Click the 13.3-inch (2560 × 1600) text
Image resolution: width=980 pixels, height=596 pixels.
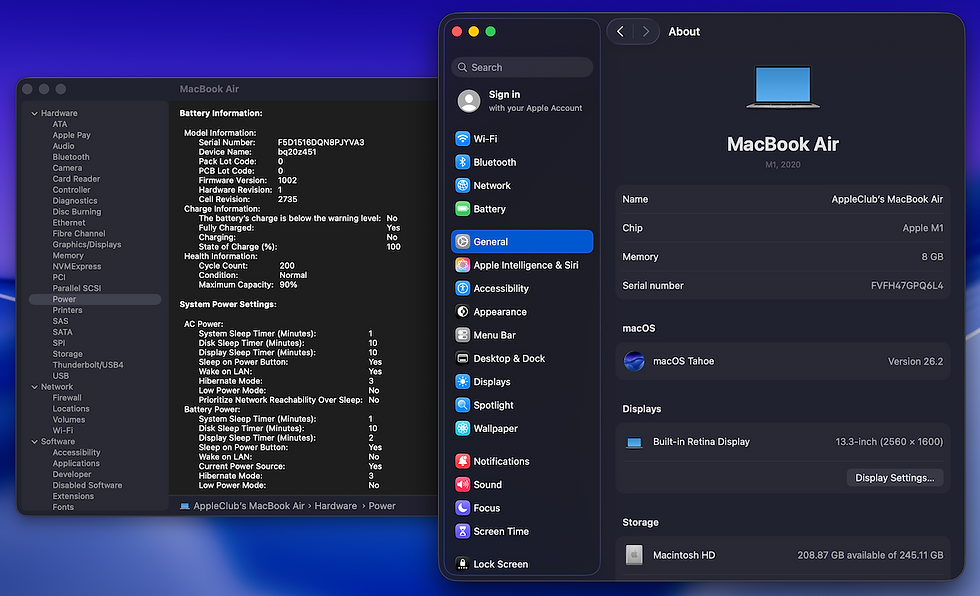[889, 442]
